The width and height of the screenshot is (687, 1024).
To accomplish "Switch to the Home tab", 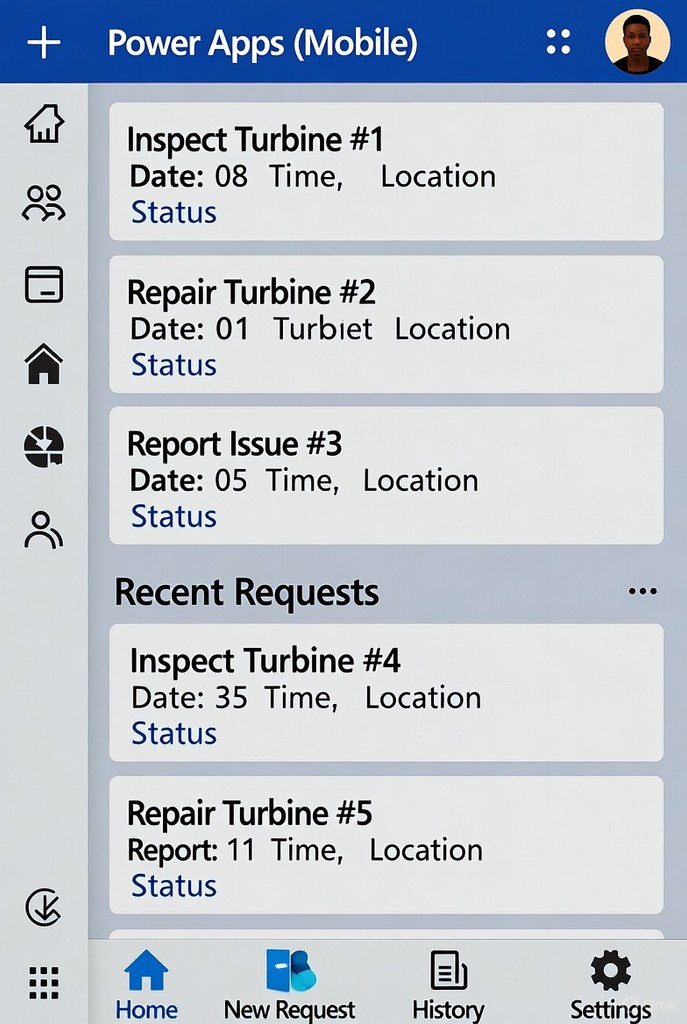I will [x=146, y=985].
